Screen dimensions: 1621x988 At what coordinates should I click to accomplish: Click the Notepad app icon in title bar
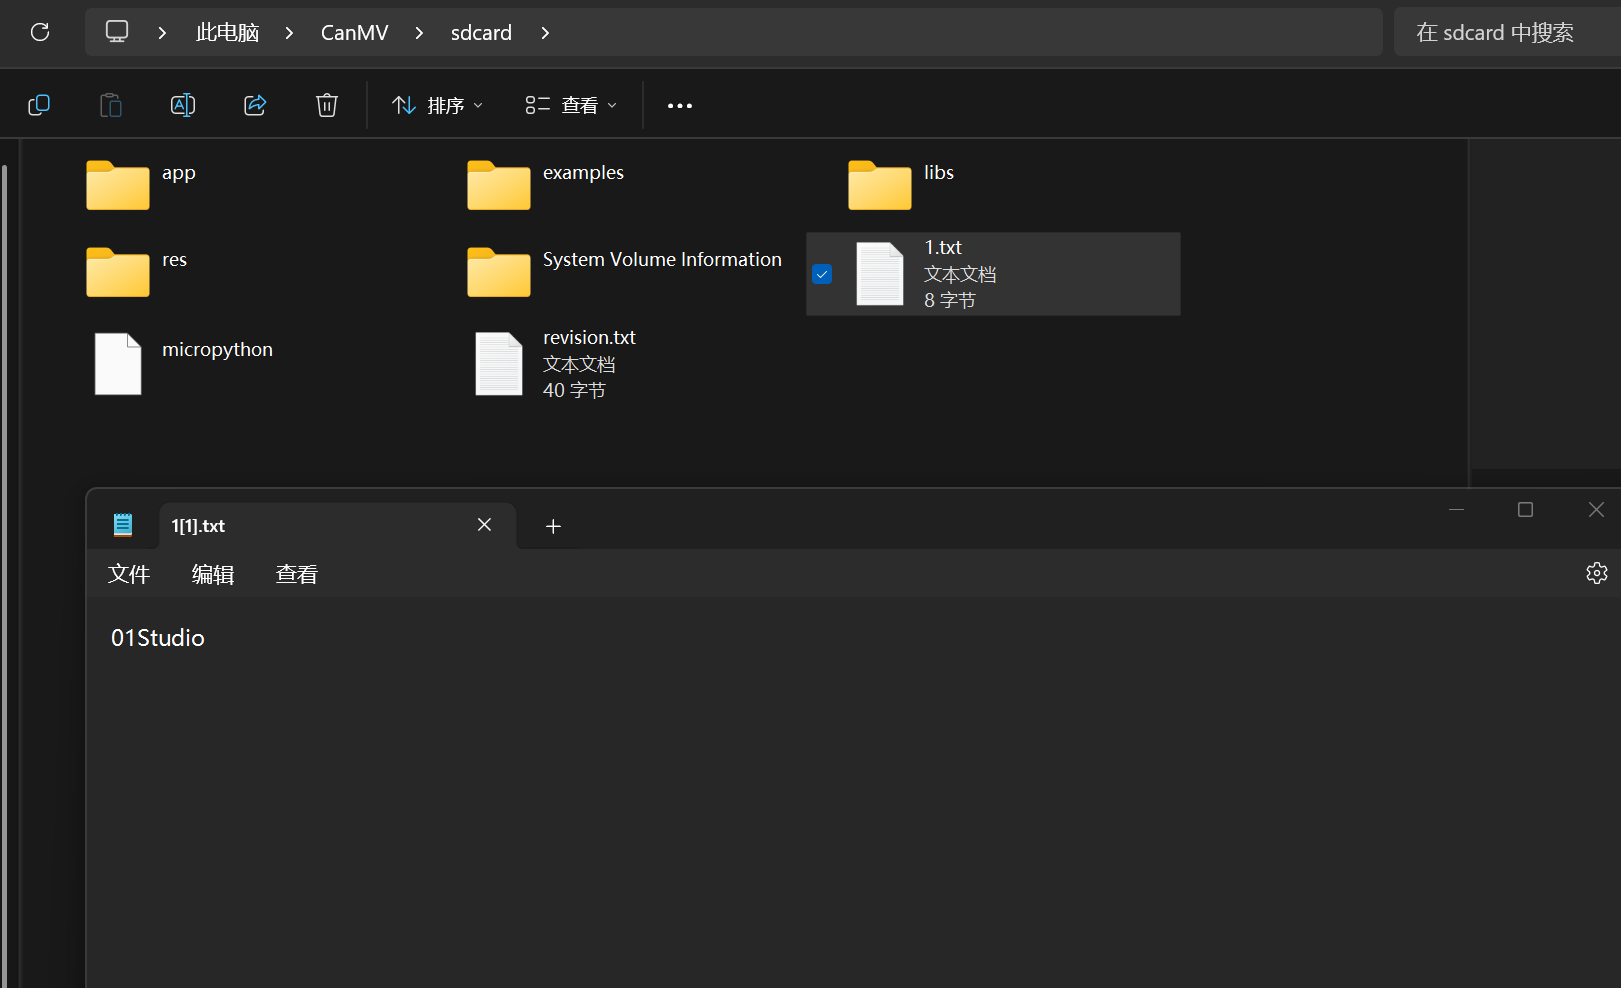pos(123,525)
